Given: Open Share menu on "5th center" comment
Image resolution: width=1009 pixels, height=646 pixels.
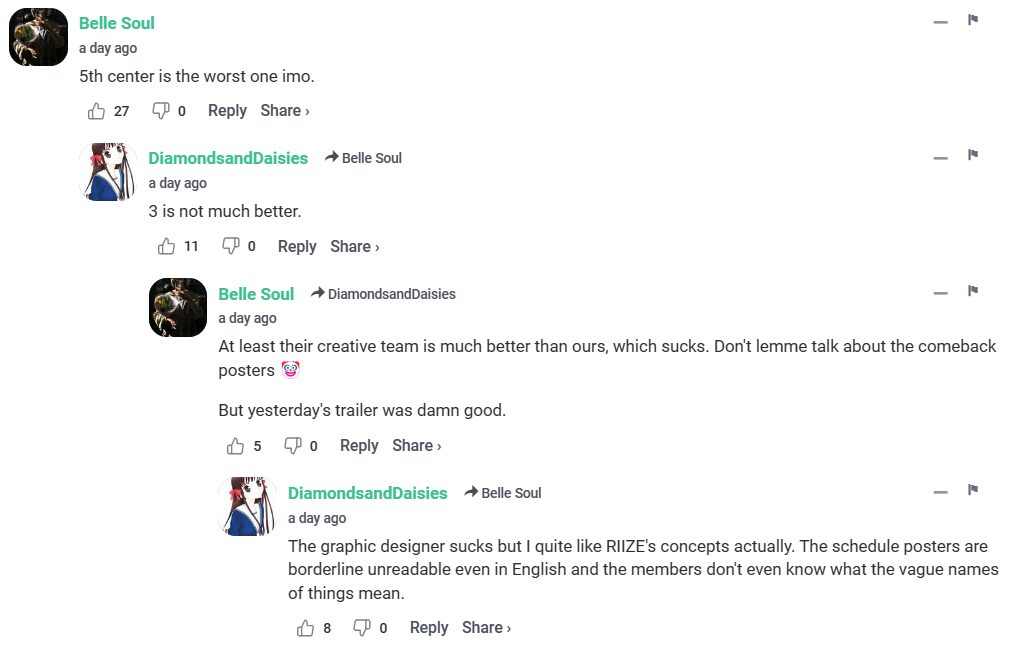Looking at the screenshot, I should pyautogui.click(x=284, y=111).
